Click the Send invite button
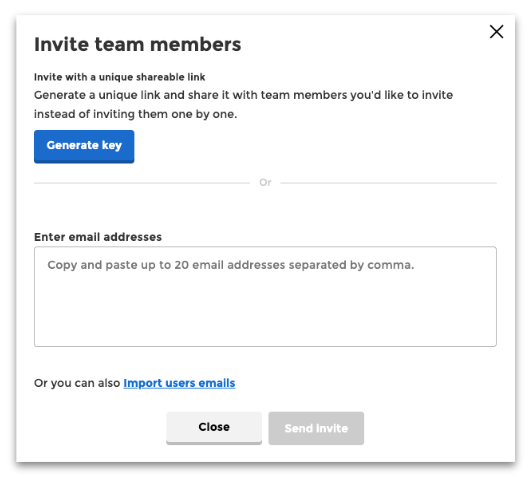530x478 pixels. tap(316, 428)
